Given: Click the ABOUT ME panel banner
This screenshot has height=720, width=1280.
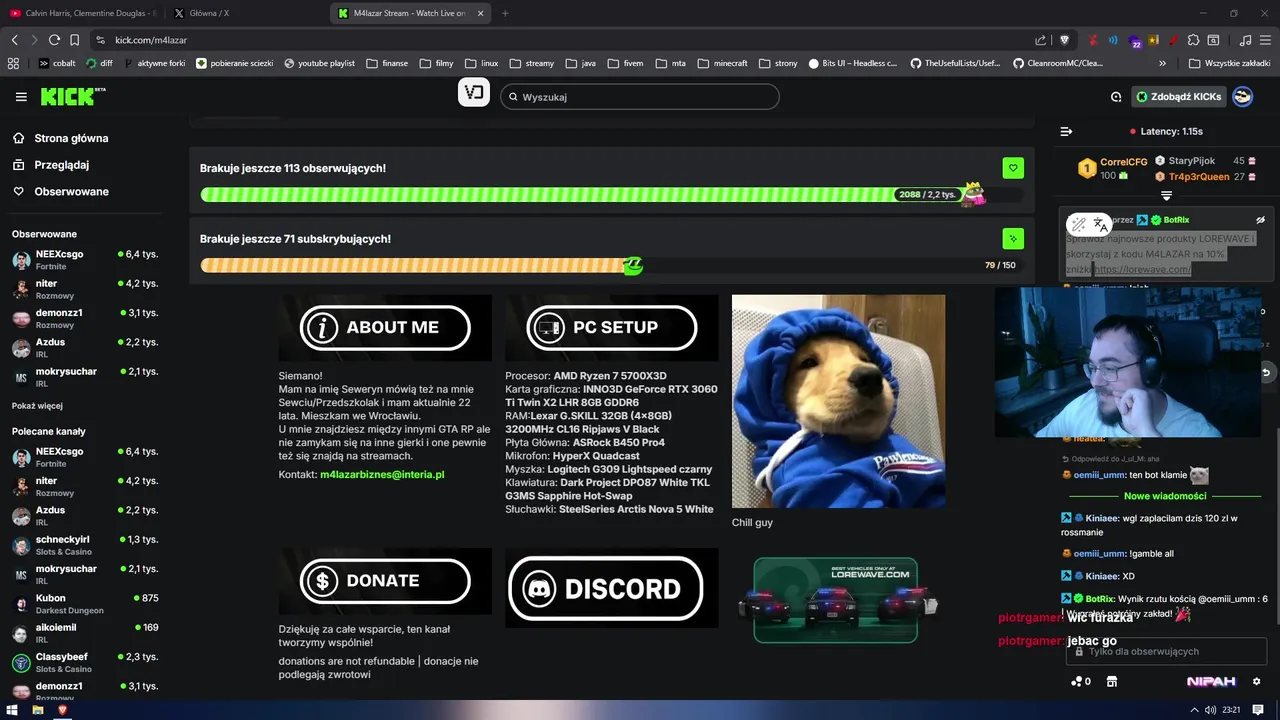Looking at the screenshot, I should [x=385, y=327].
